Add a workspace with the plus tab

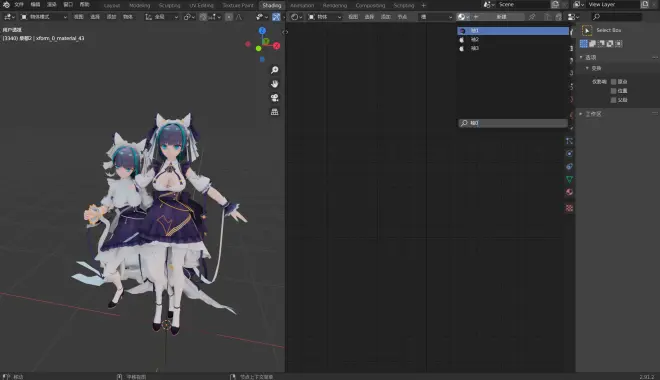423,5
